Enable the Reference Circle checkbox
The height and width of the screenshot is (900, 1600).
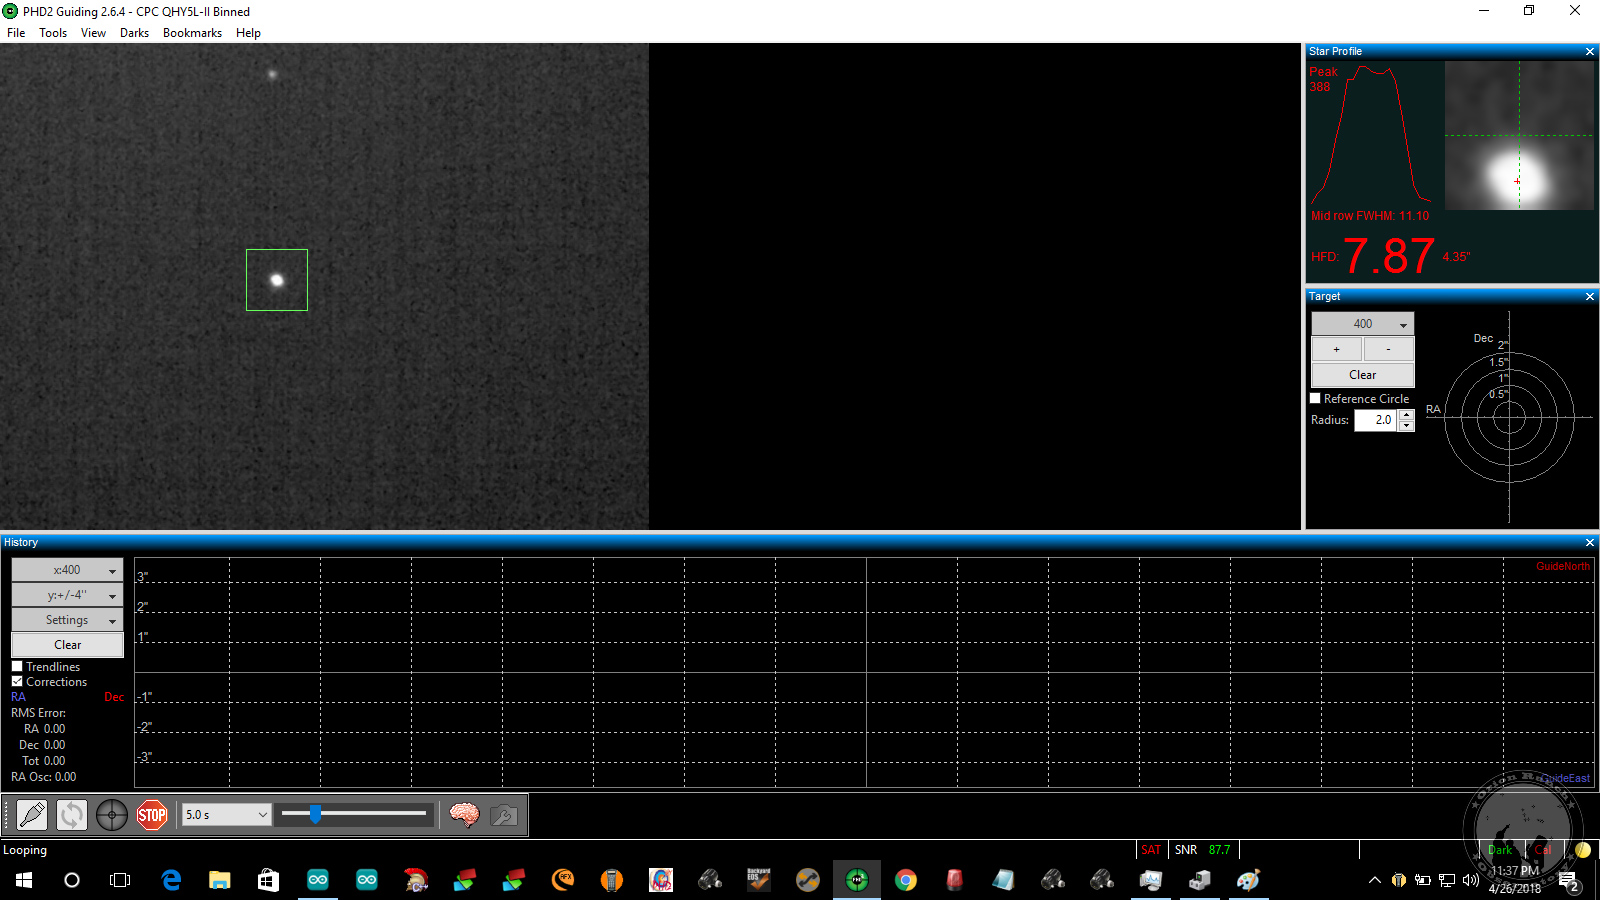pyautogui.click(x=1316, y=398)
